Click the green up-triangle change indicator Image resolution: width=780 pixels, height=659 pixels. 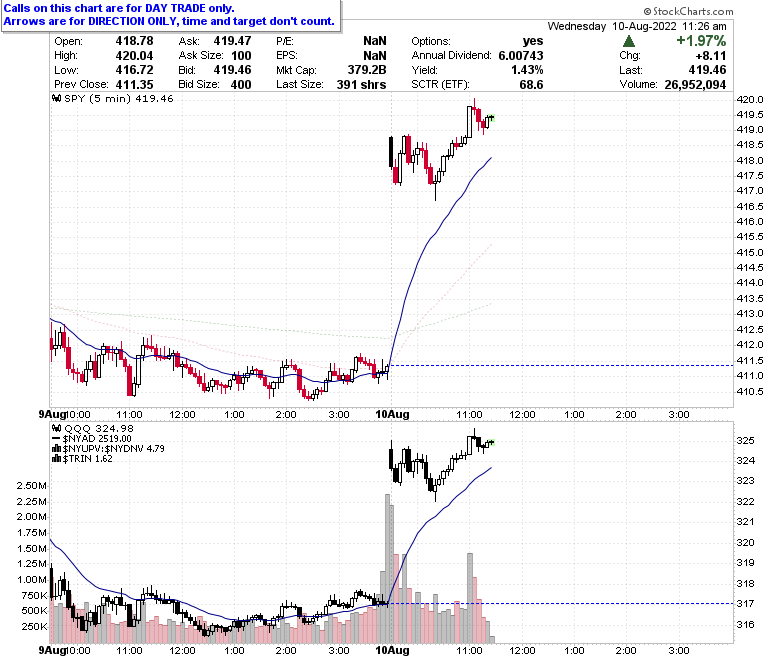pyautogui.click(x=629, y=41)
